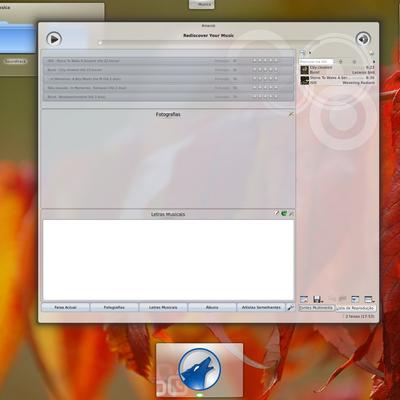The height and width of the screenshot is (400, 400).
Task: Open the search options arrow at the row end
Action: click(374, 62)
